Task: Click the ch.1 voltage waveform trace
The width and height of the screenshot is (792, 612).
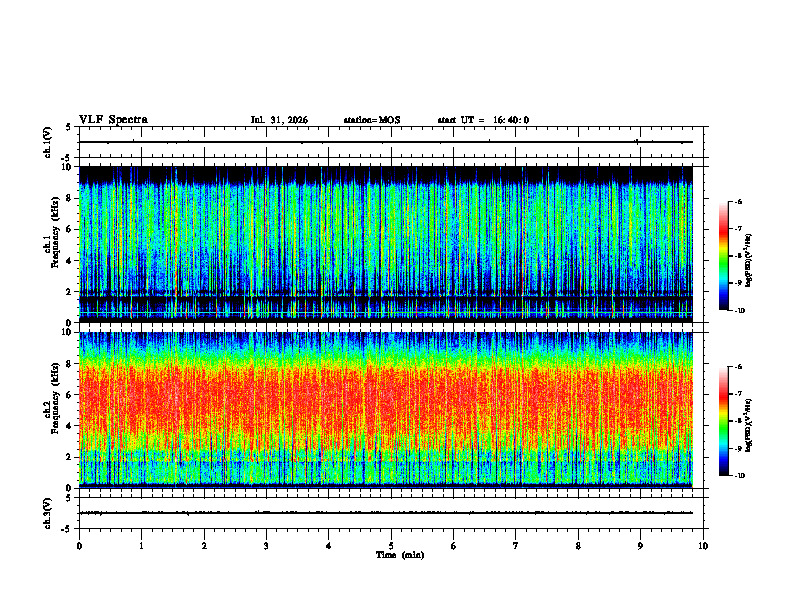Action: (x=386, y=142)
